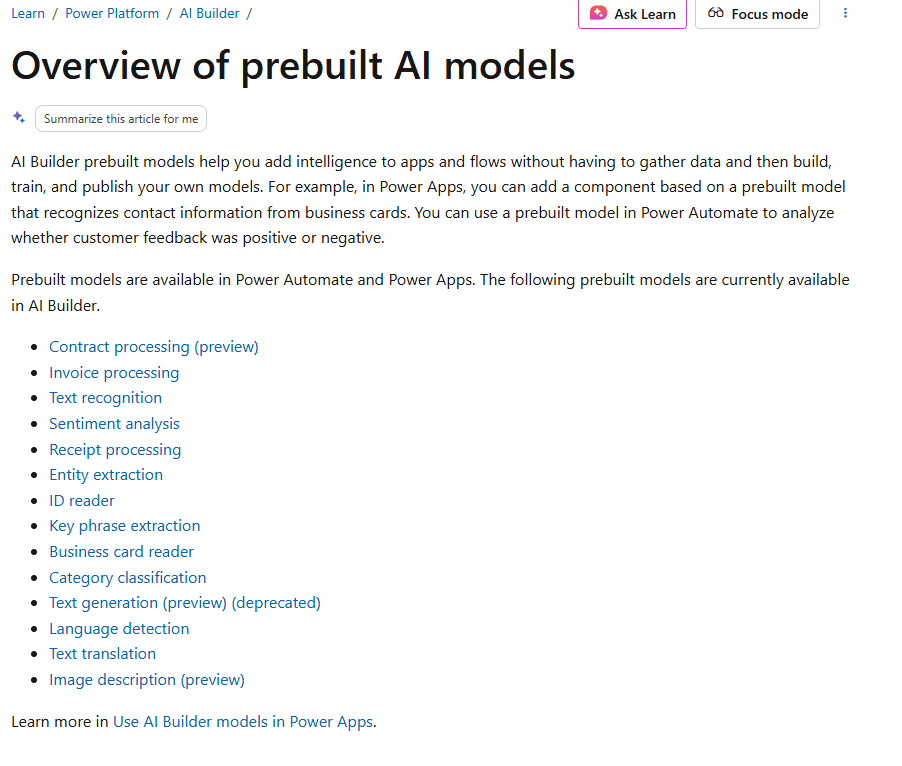Open the Ask Learn chat icon
Screen dimensions: 902x766
[x=598, y=13]
